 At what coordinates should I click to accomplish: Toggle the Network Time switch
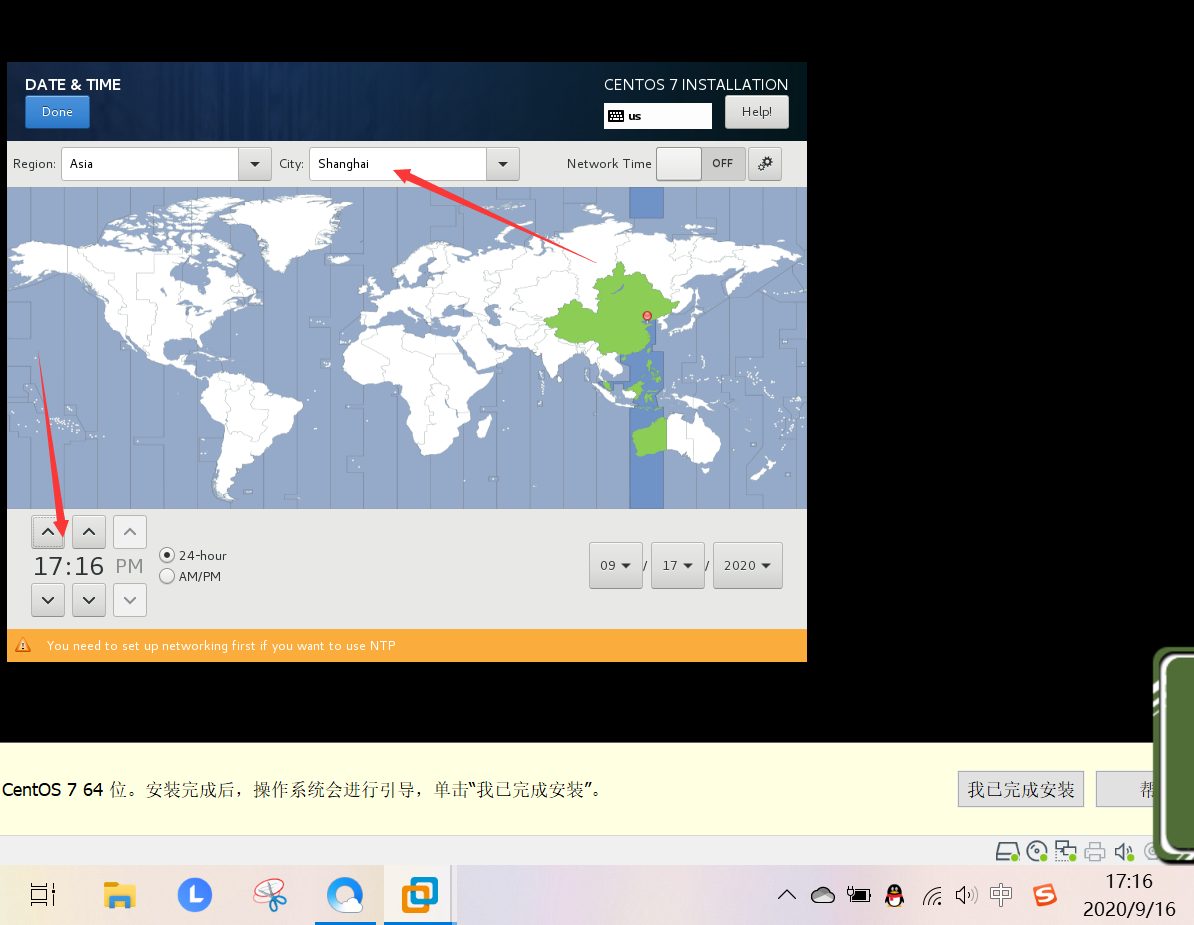701,164
